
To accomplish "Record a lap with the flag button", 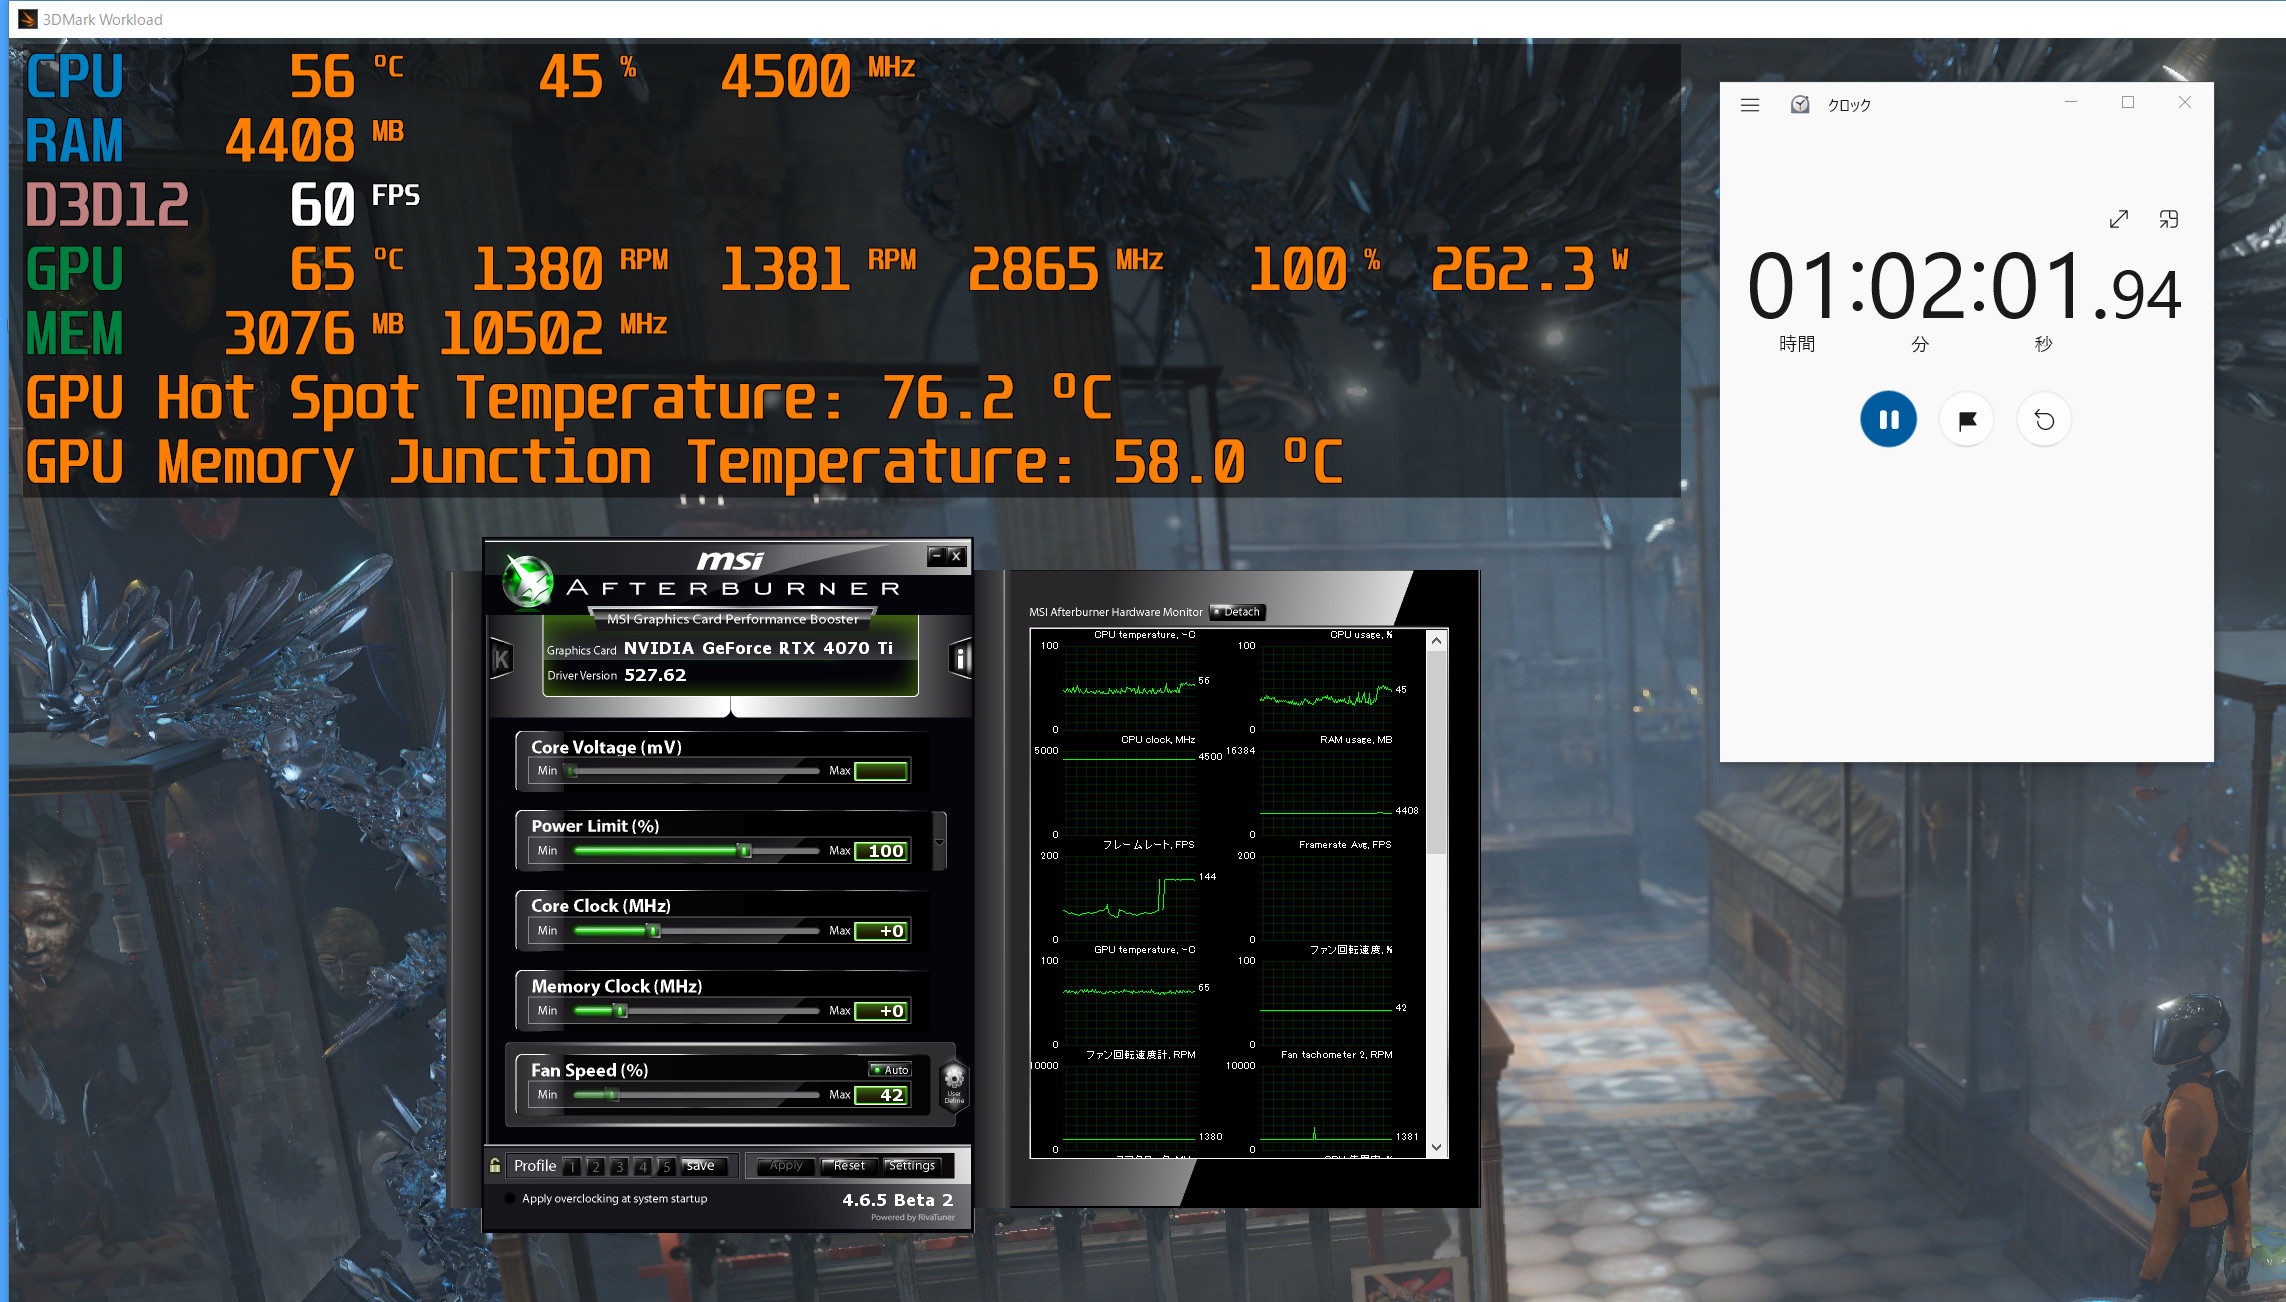I will coord(1966,419).
